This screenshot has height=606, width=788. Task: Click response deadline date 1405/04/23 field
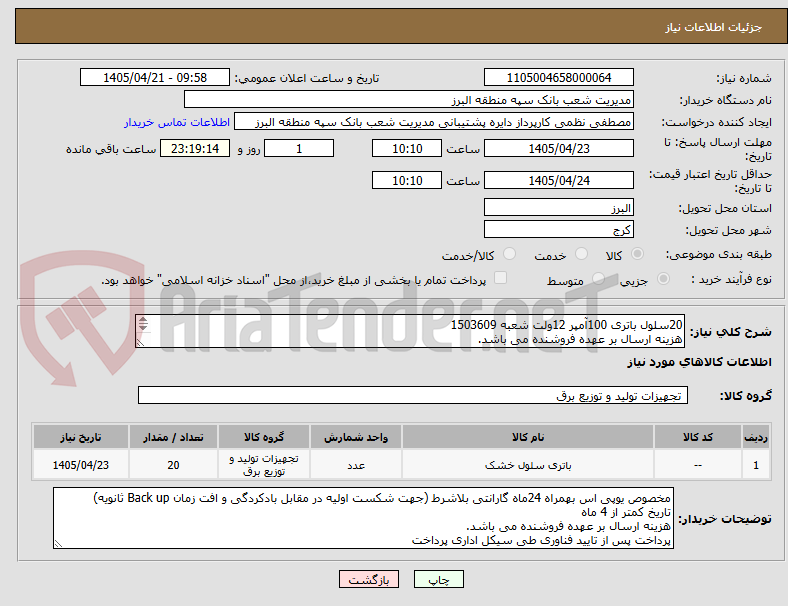point(558,148)
